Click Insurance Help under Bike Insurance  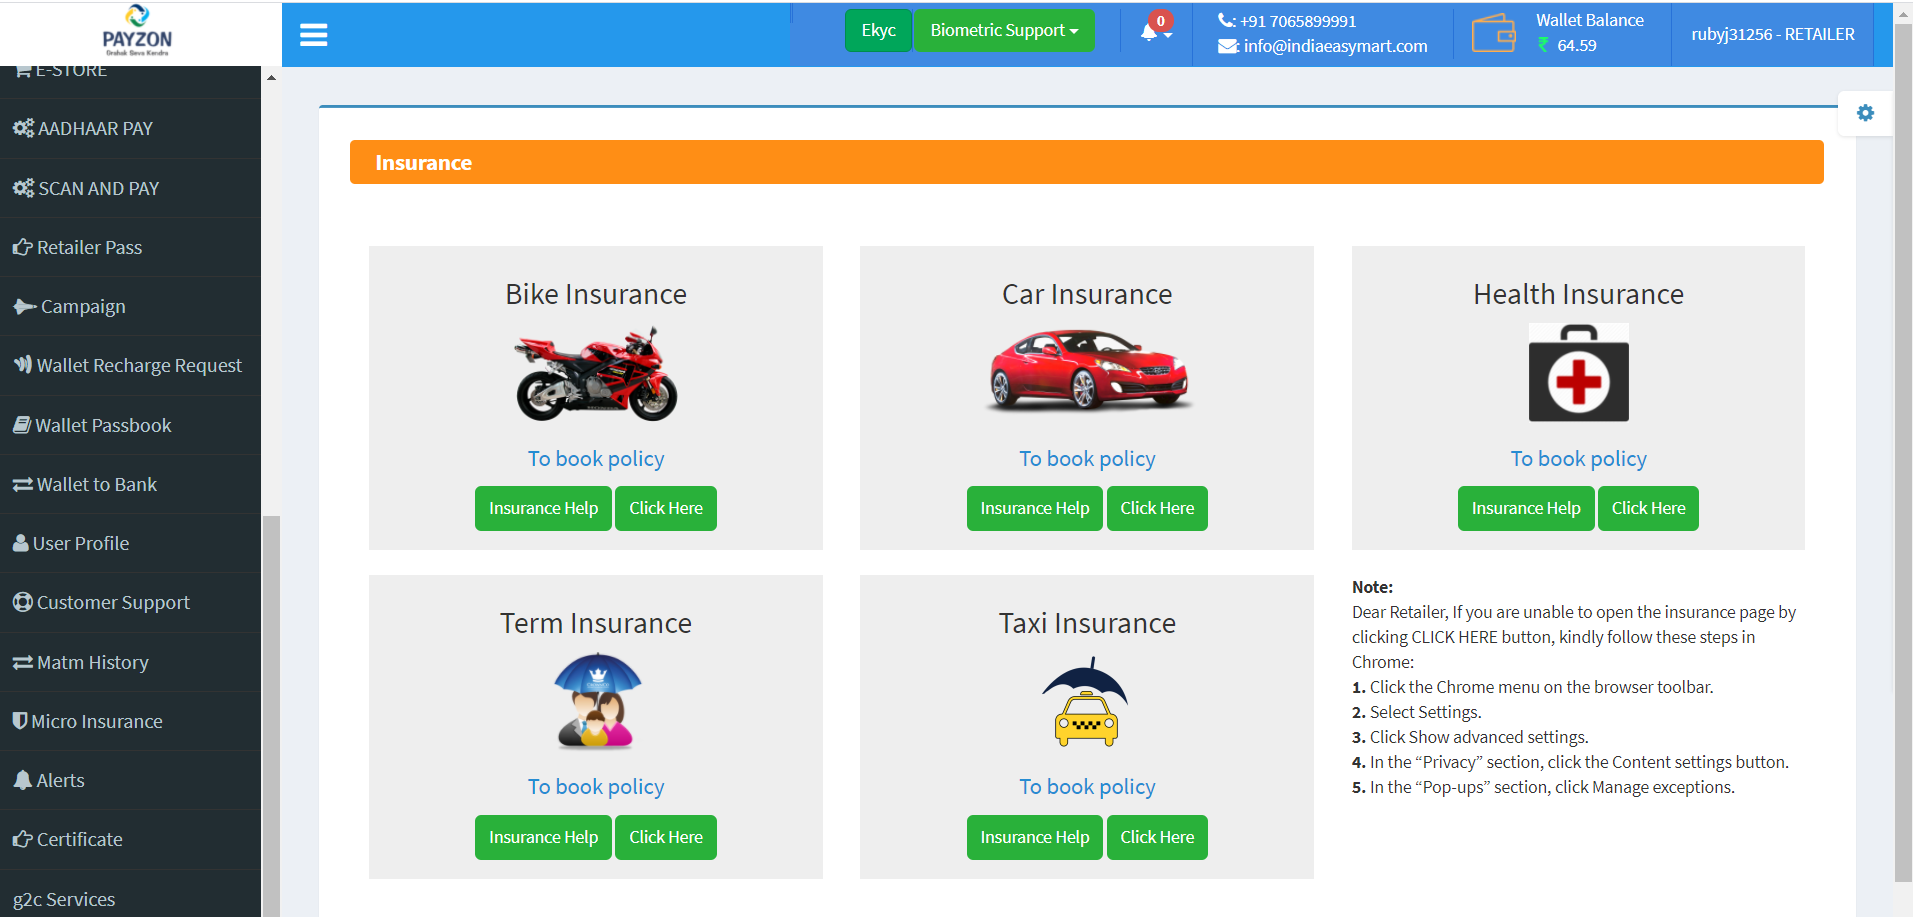click(543, 508)
